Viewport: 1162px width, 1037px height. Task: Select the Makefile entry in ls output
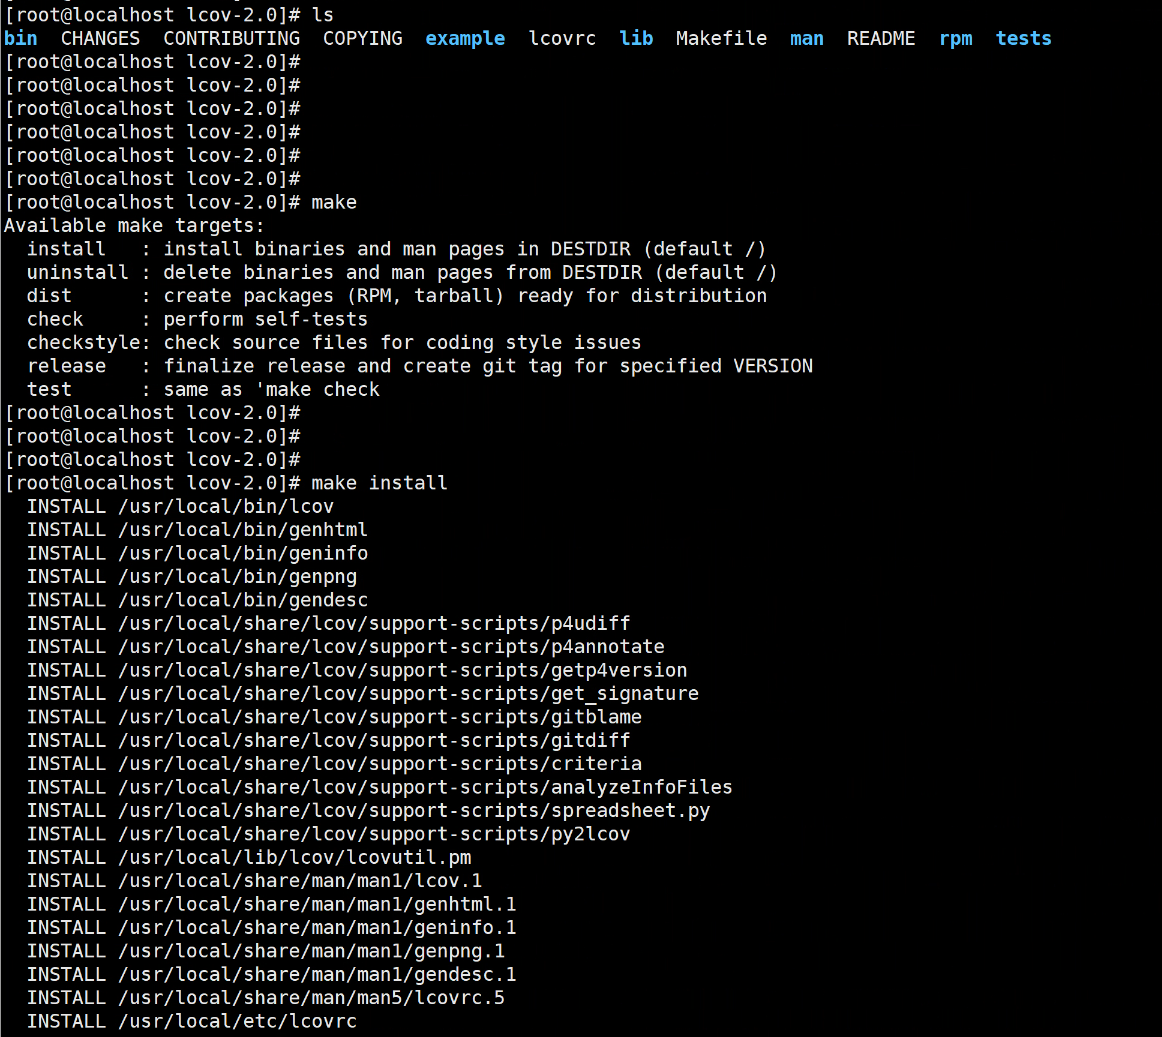(x=721, y=39)
